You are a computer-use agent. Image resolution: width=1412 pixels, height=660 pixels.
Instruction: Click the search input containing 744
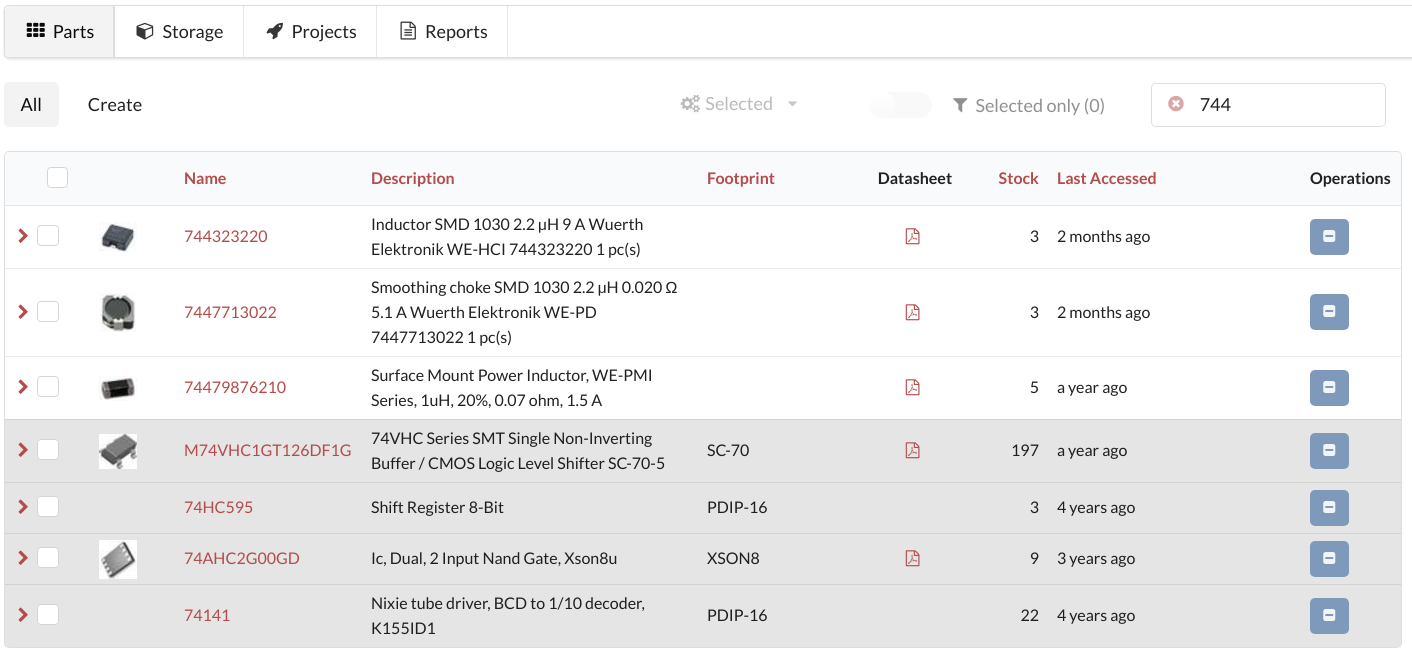coord(1285,105)
